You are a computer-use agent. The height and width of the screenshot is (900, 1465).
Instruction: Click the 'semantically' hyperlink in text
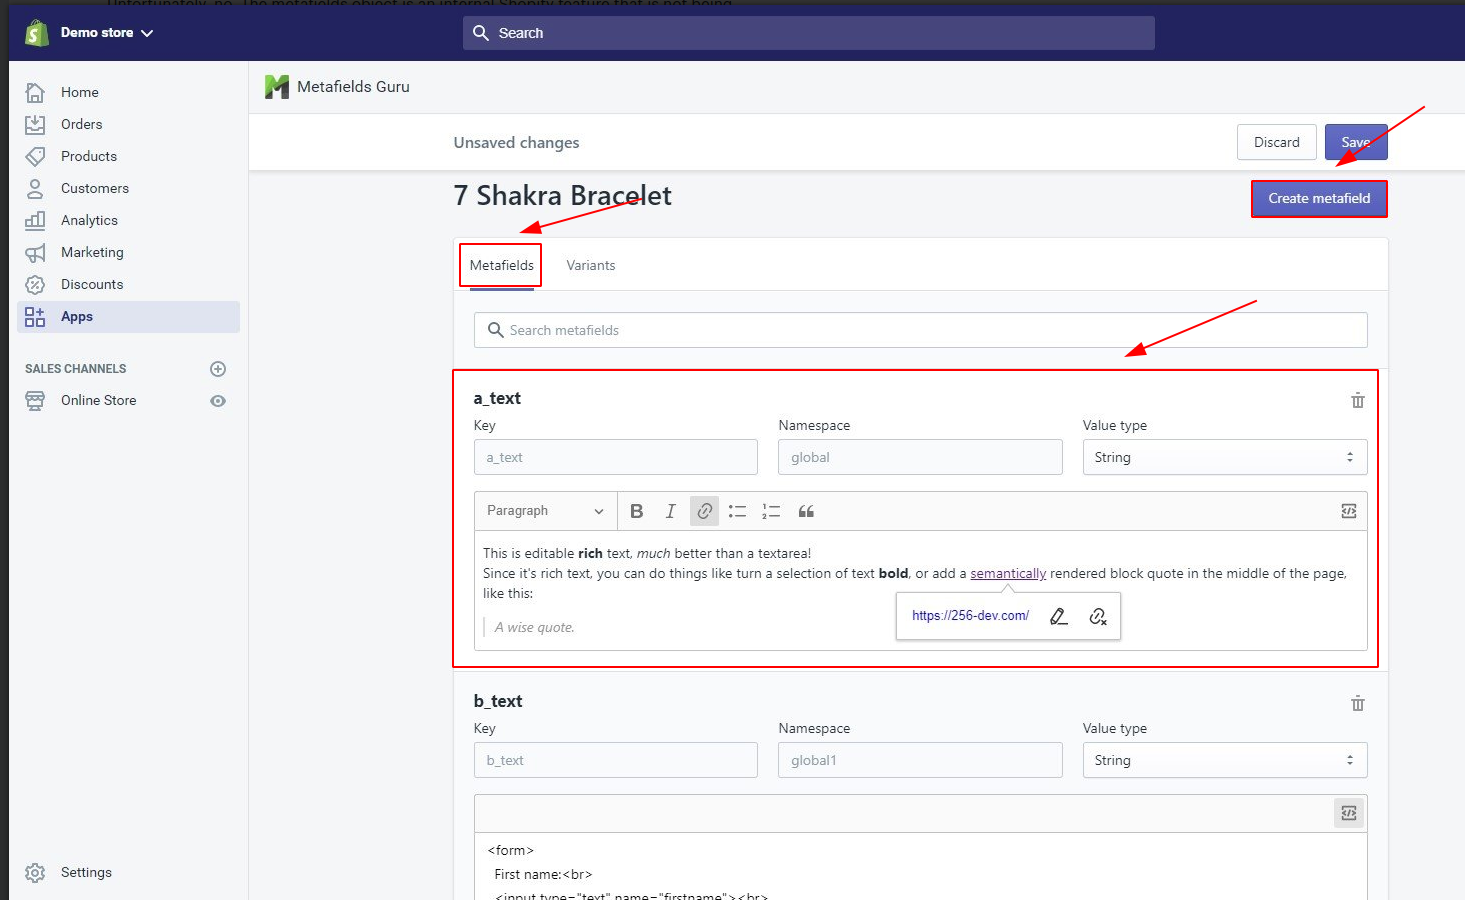coord(1008,573)
